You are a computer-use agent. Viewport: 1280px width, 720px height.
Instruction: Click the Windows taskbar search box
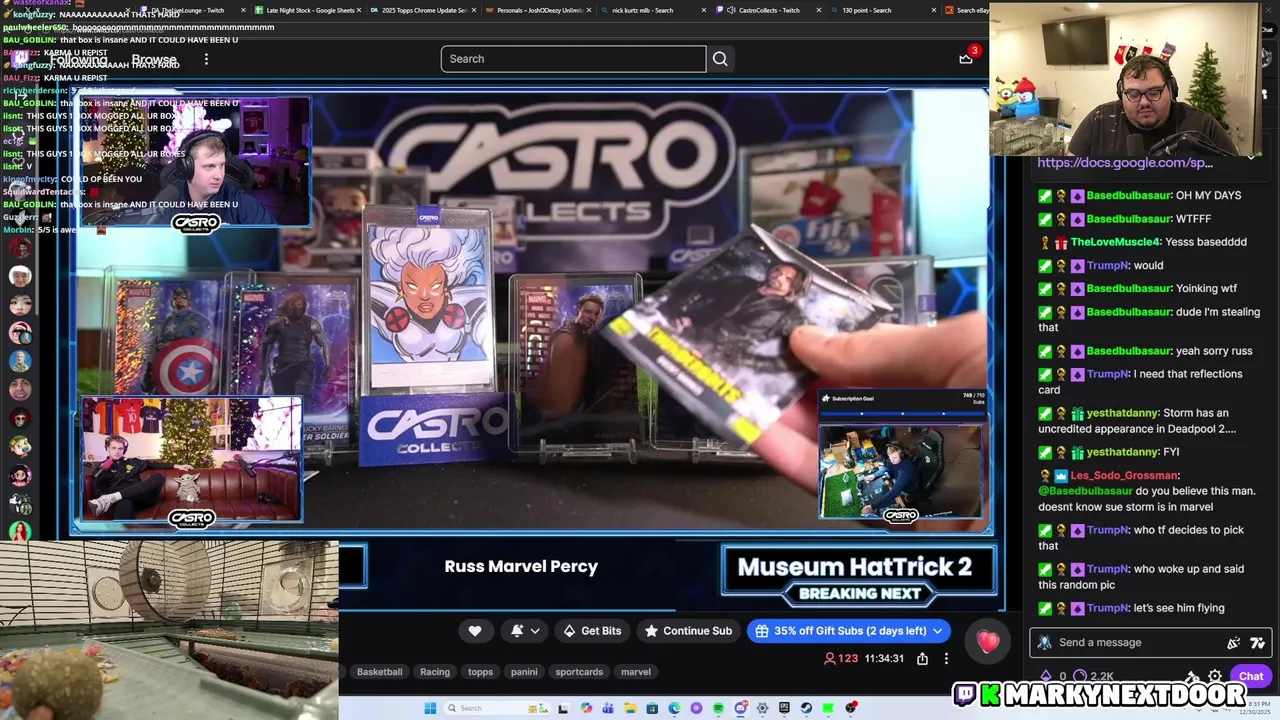(497, 708)
